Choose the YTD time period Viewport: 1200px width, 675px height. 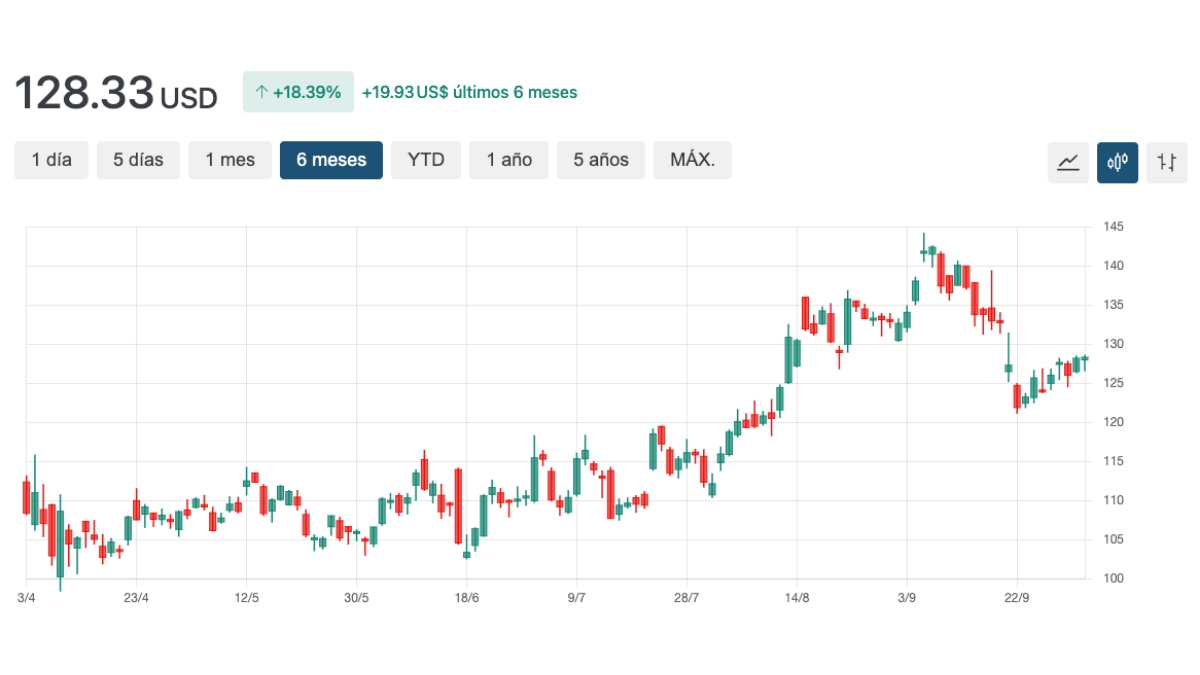[426, 160]
